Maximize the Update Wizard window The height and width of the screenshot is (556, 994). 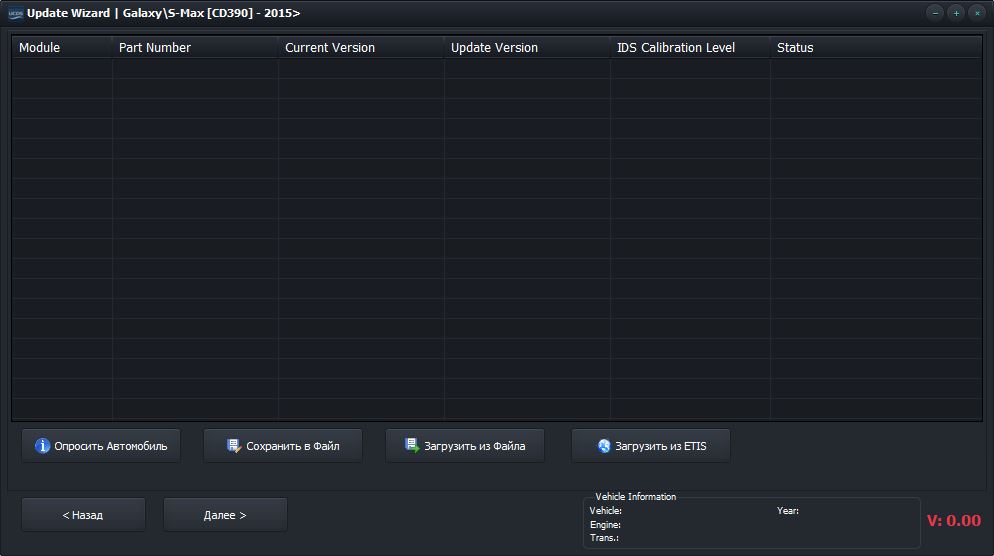pyautogui.click(x=956, y=13)
